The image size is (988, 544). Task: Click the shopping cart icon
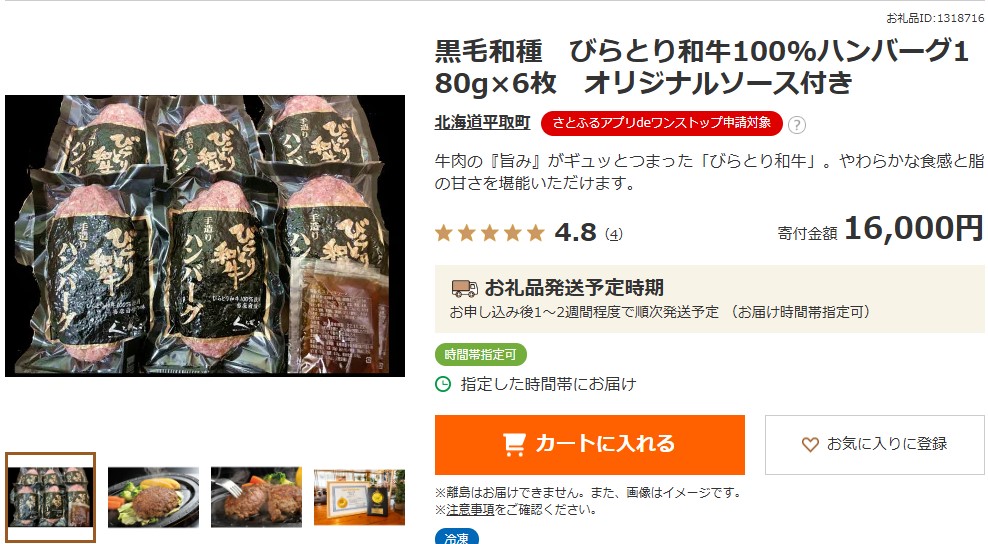pos(514,444)
